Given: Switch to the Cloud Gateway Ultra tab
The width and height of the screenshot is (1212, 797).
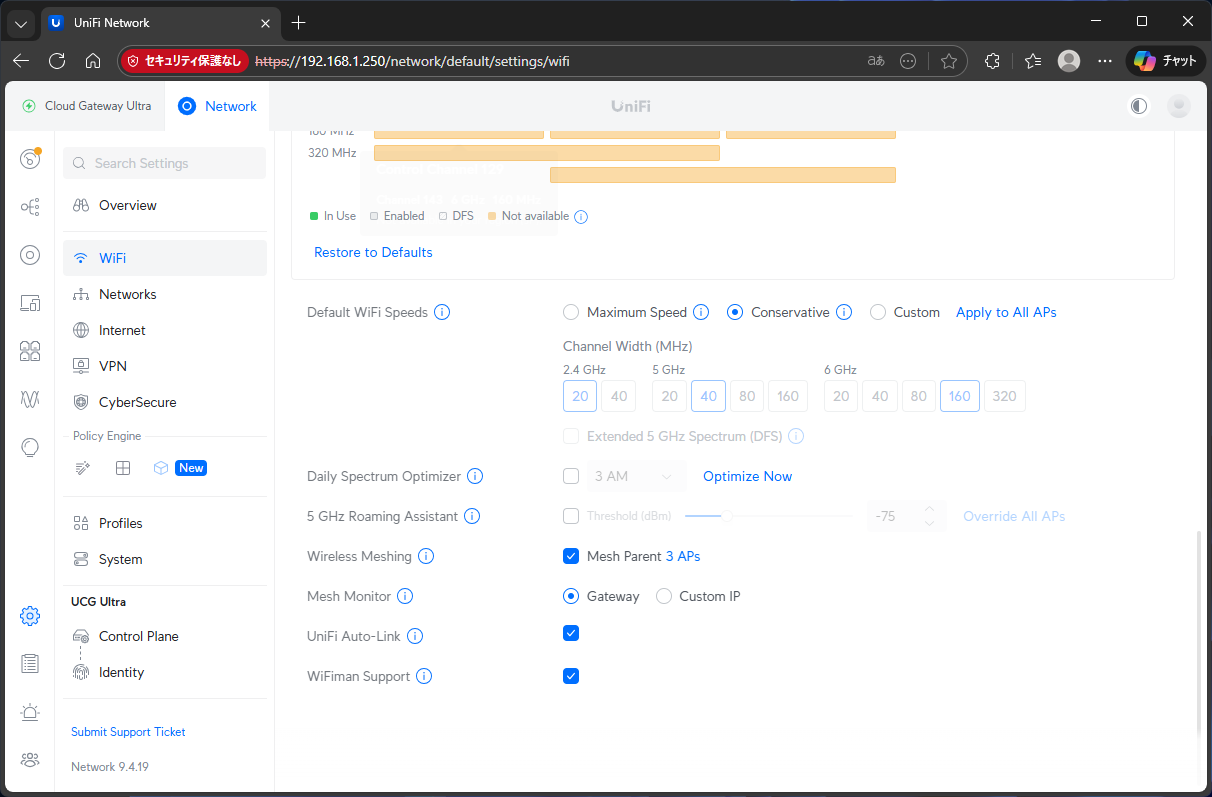Looking at the screenshot, I should 87,106.
